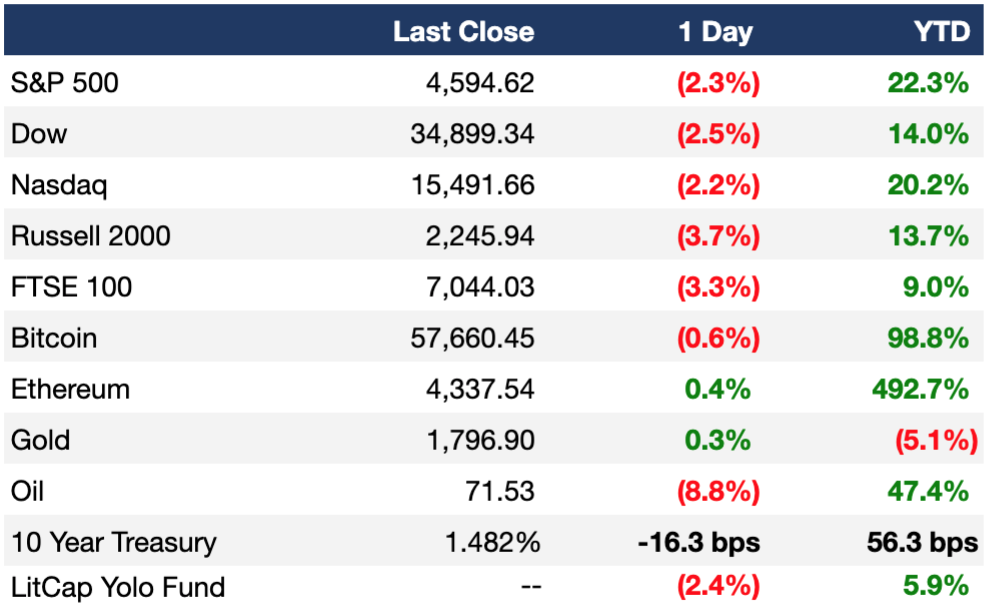Click the Bitcoin row label
Viewport: 988px width, 608px height.
(x=54, y=338)
